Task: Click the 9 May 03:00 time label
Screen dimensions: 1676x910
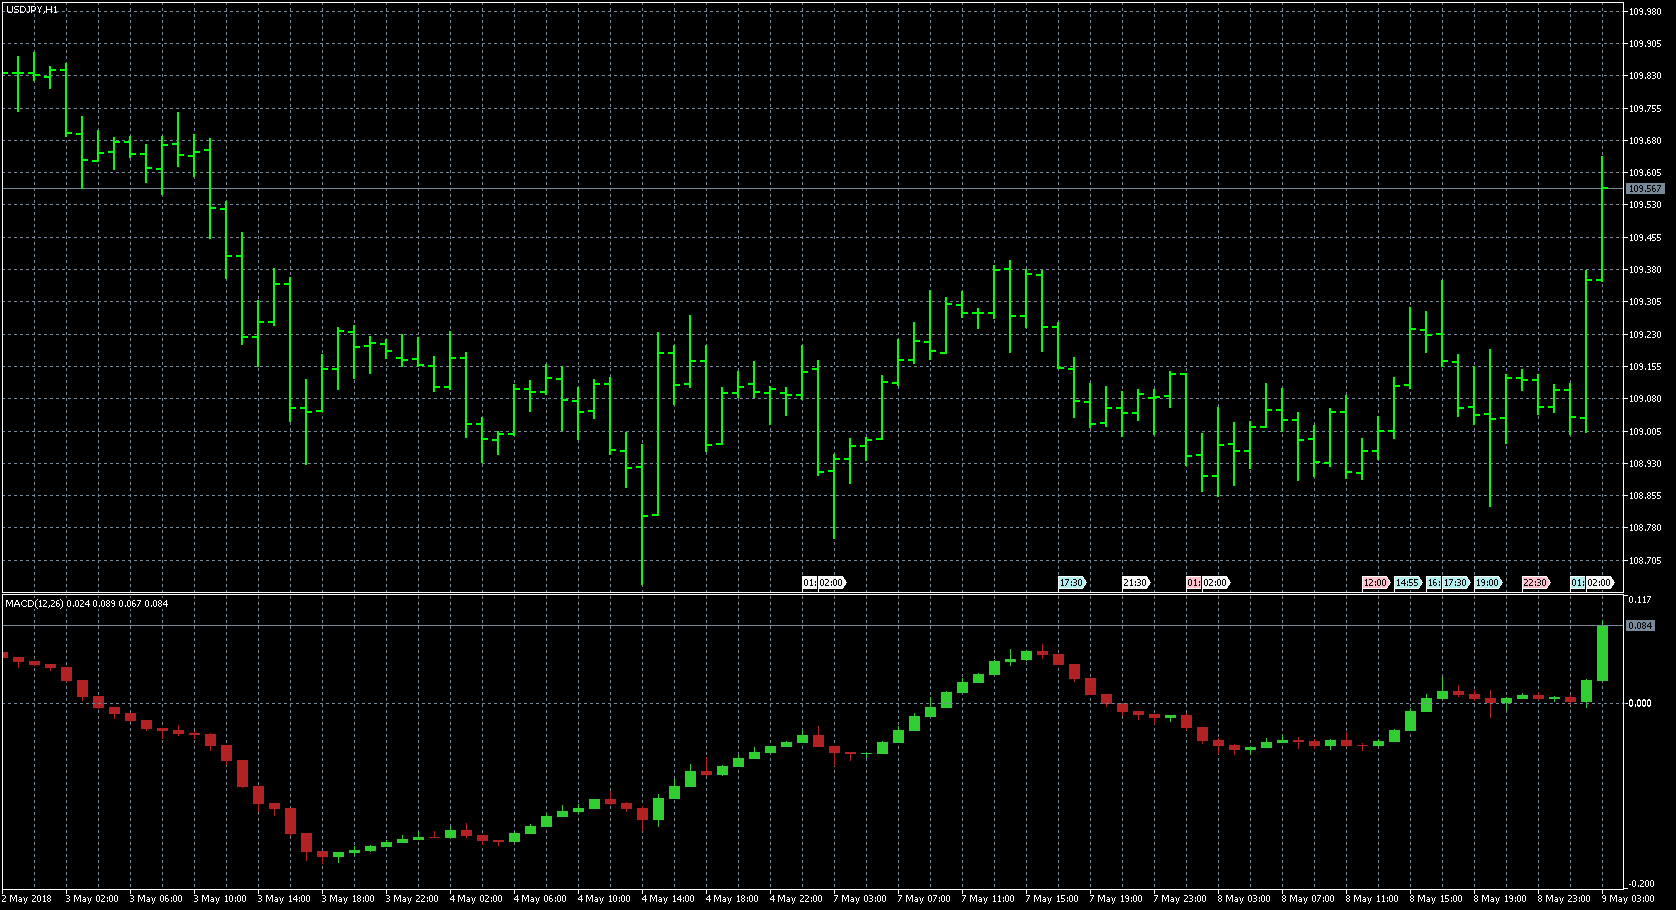Action: (1627, 899)
